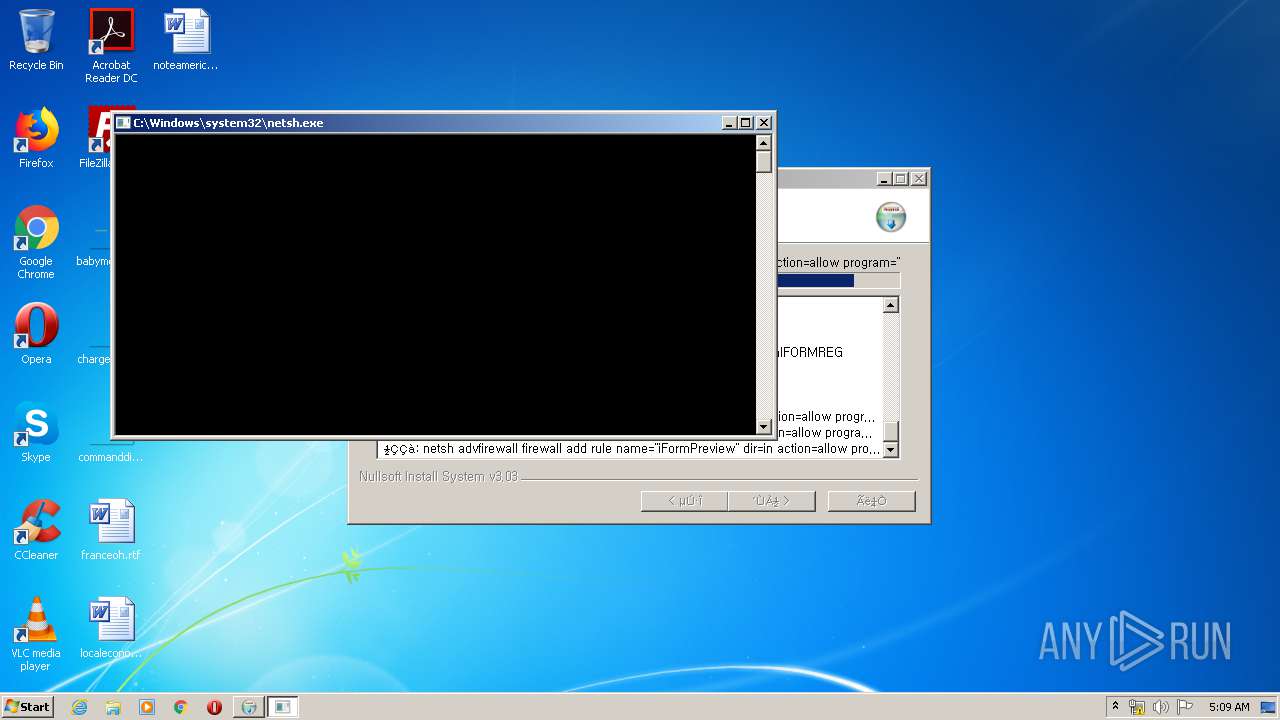
Task: Click the installer progress bar
Action: coord(838,281)
